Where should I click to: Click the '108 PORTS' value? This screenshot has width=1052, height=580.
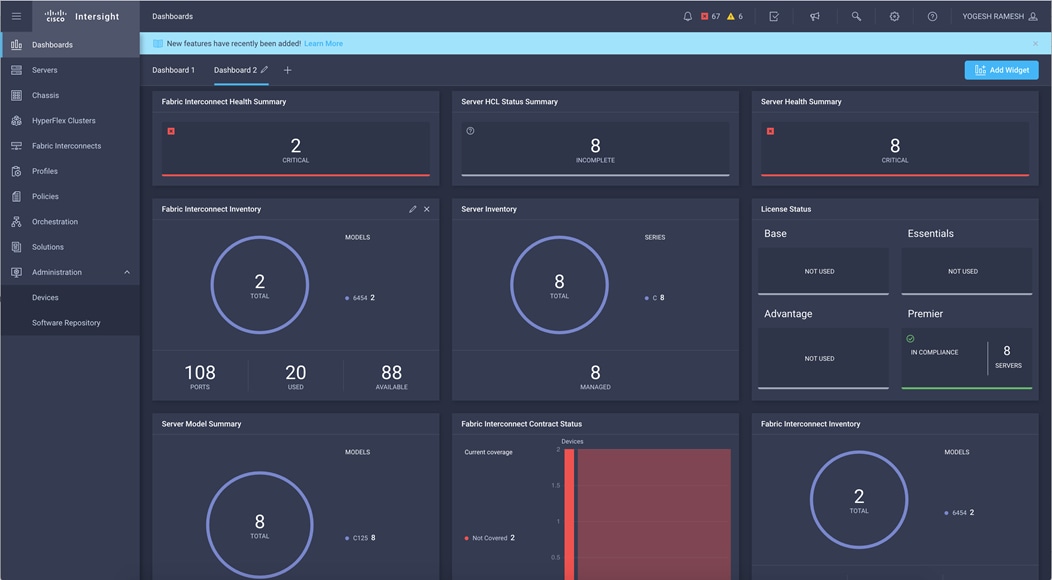click(x=200, y=376)
